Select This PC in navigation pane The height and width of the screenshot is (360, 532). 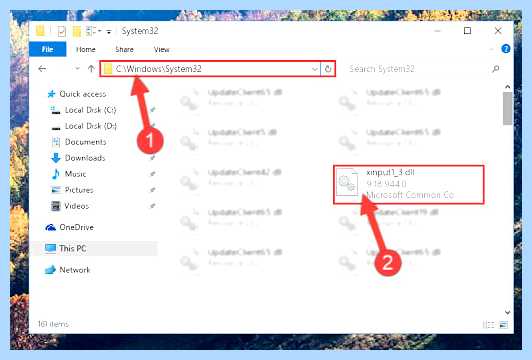73,248
